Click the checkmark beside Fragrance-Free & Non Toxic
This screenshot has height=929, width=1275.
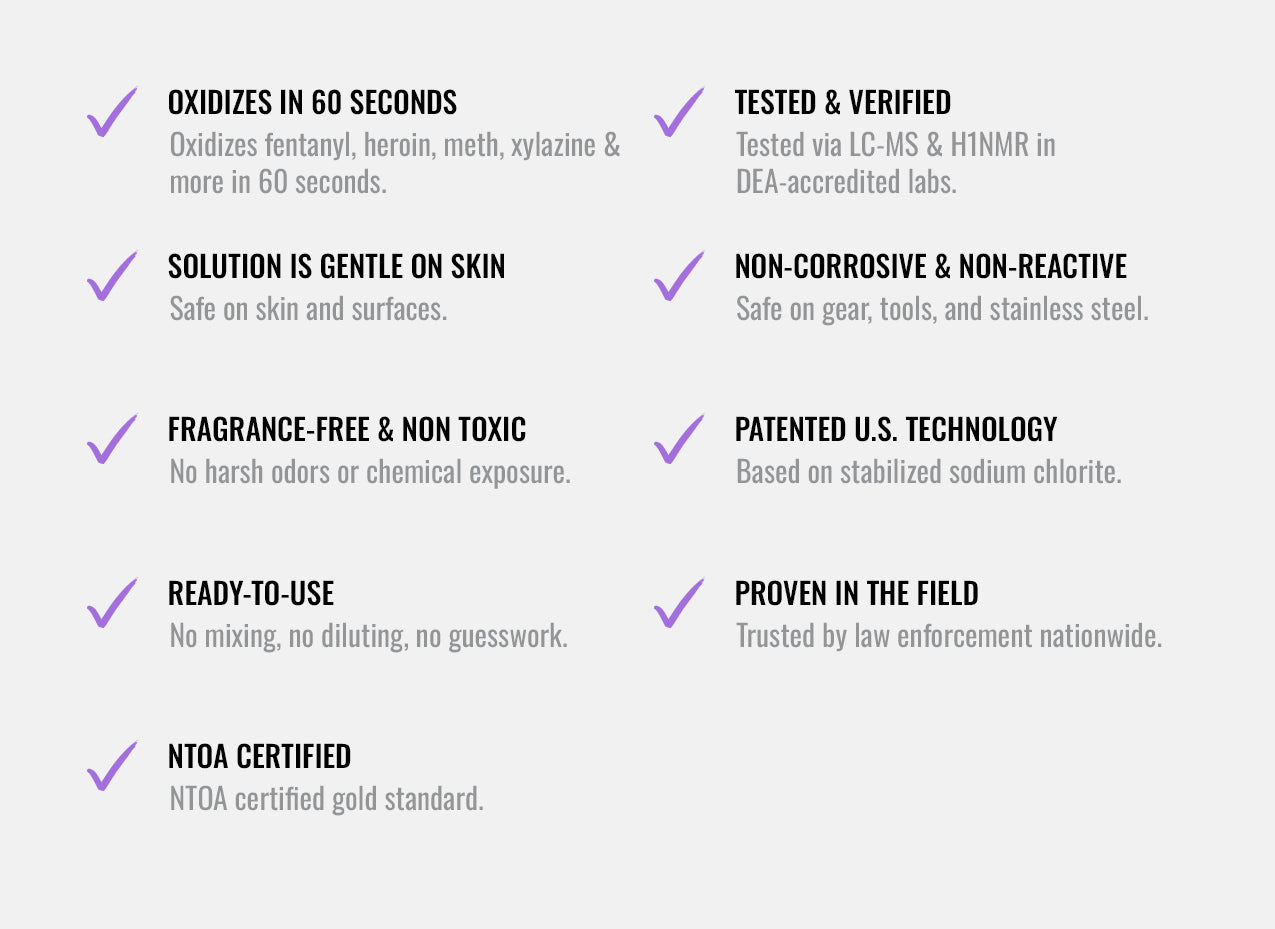pos(111,440)
